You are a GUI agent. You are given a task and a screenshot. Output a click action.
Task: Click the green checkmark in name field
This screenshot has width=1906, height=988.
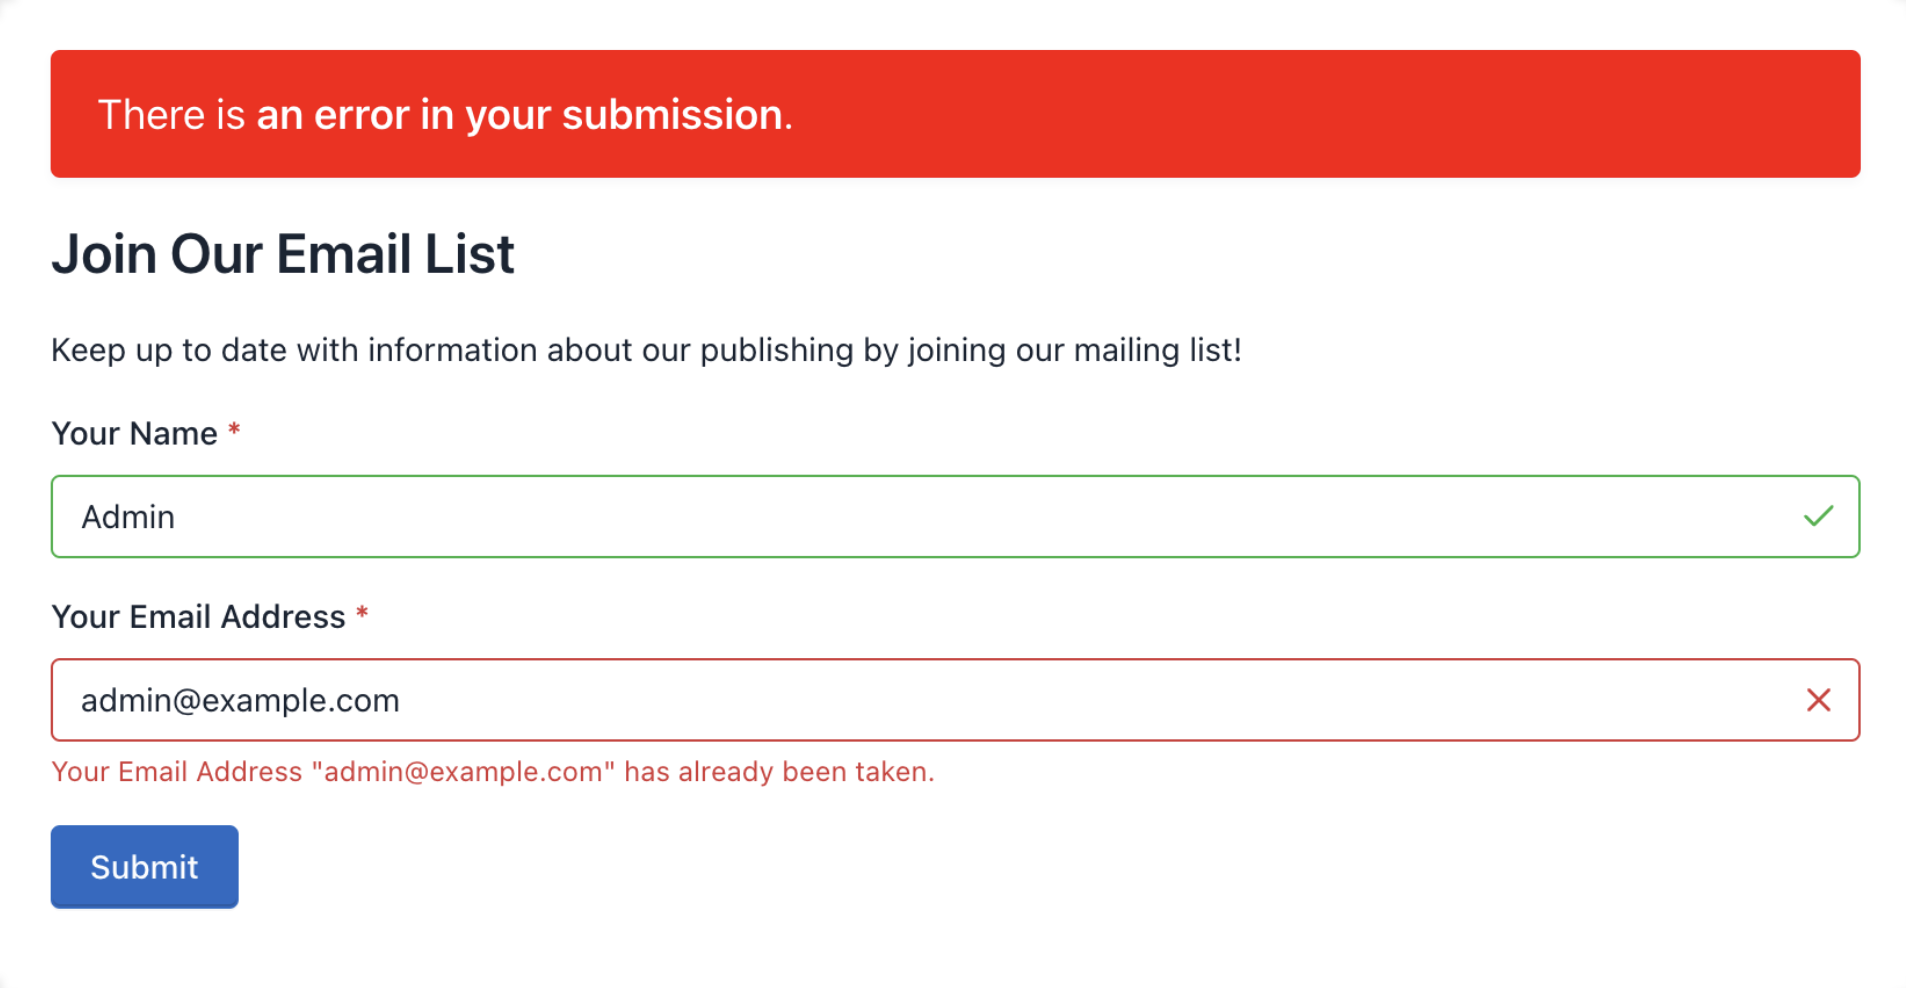pos(1818,516)
